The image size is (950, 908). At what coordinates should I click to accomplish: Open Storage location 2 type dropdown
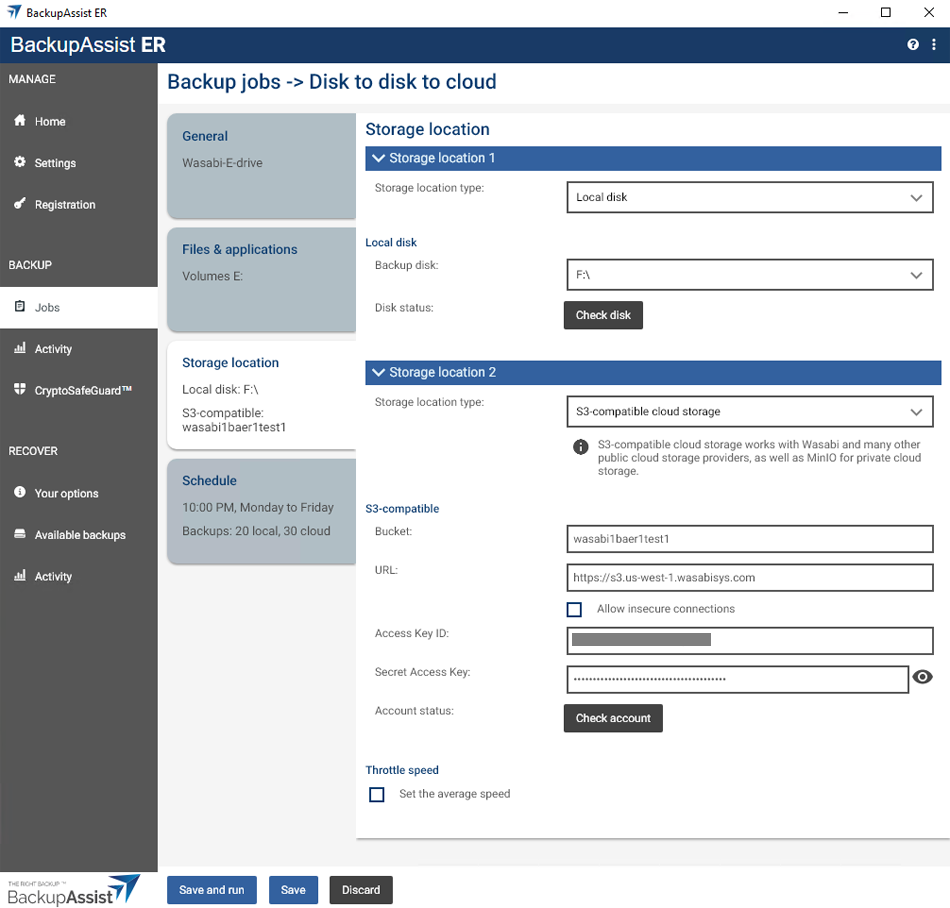click(x=749, y=412)
